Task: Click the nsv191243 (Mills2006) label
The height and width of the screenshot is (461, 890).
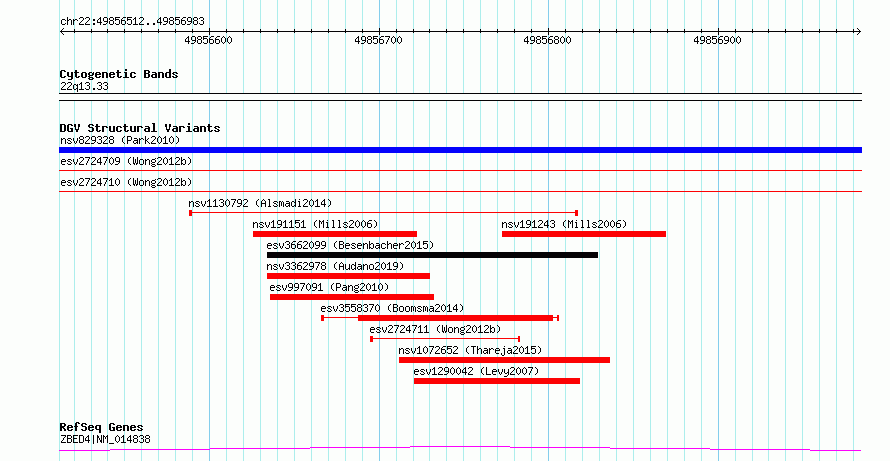Action: (x=564, y=224)
